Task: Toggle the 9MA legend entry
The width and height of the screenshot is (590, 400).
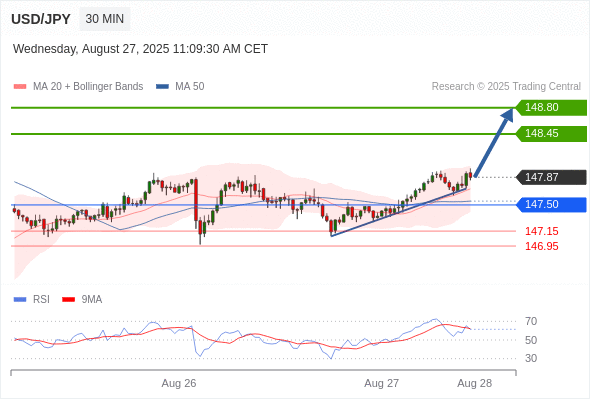Action: [82, 300]
